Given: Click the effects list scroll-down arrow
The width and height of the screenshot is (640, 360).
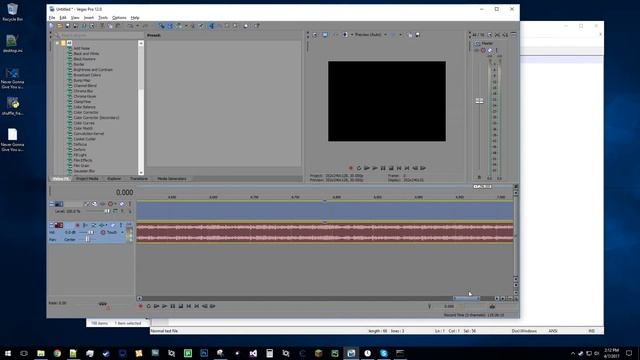Looking at the screenshot, I should tap(141, 173).
